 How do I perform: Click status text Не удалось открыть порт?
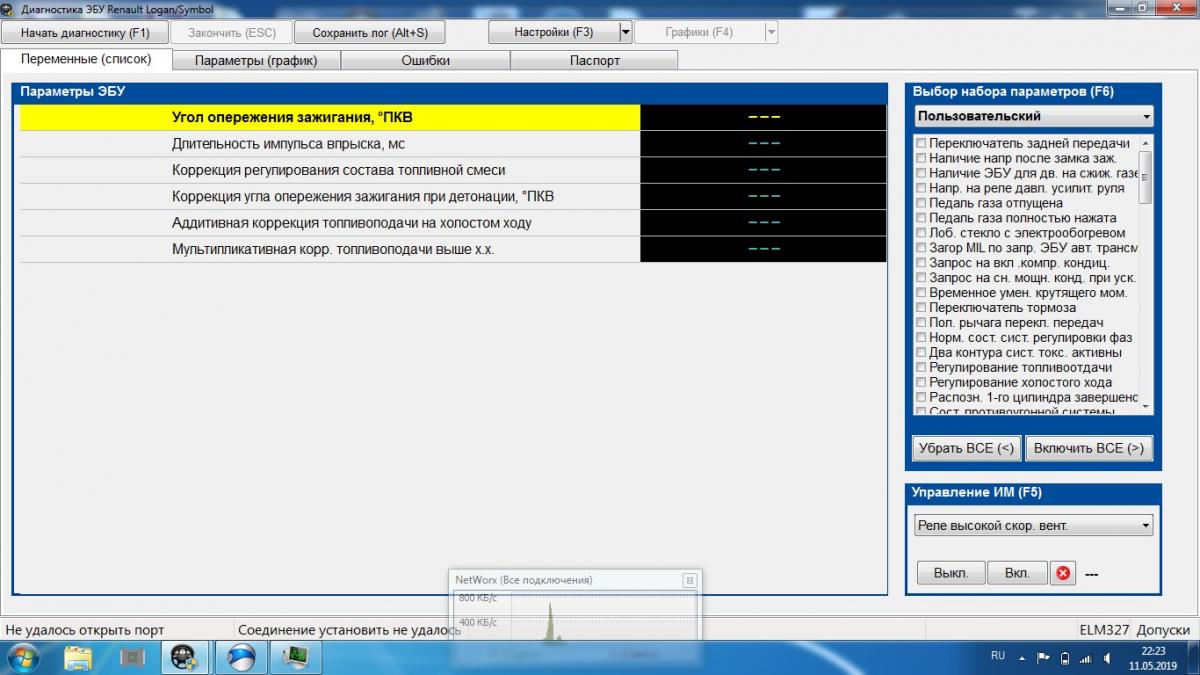85,630
